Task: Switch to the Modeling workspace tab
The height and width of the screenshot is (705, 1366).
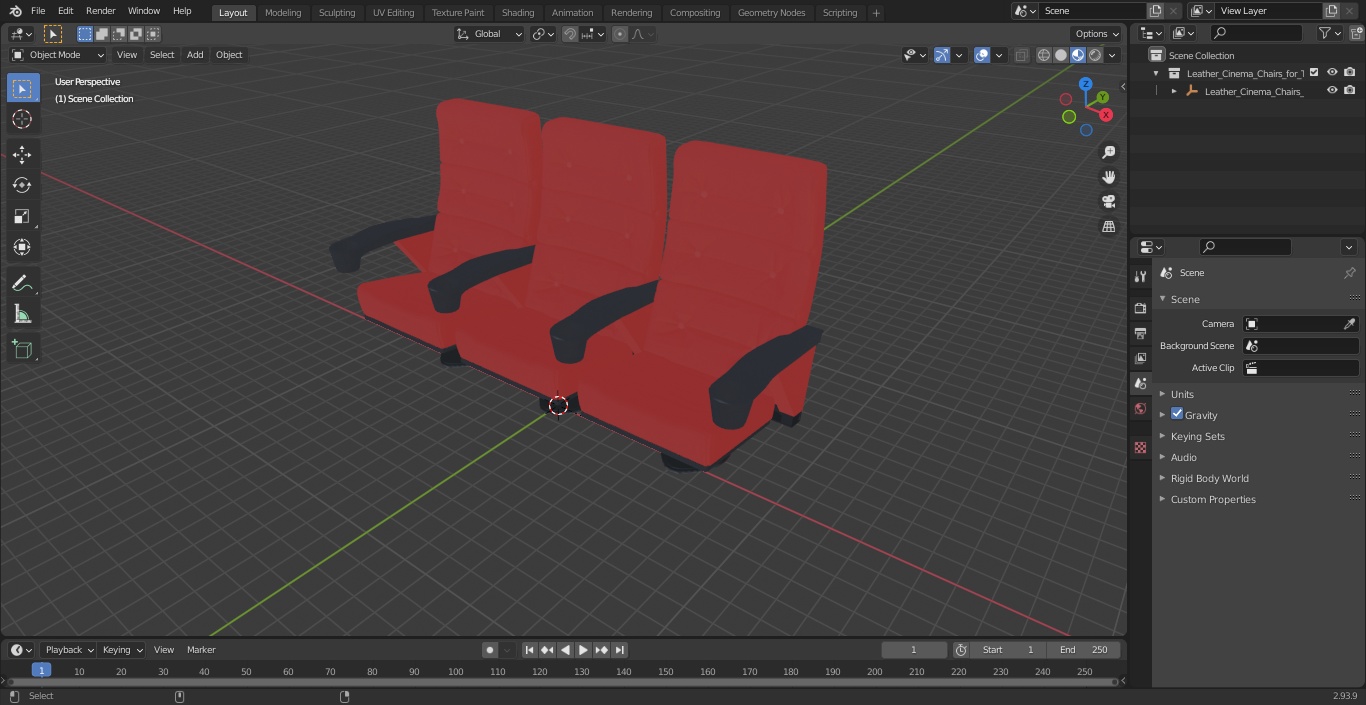Action: (x=283, y=12)
